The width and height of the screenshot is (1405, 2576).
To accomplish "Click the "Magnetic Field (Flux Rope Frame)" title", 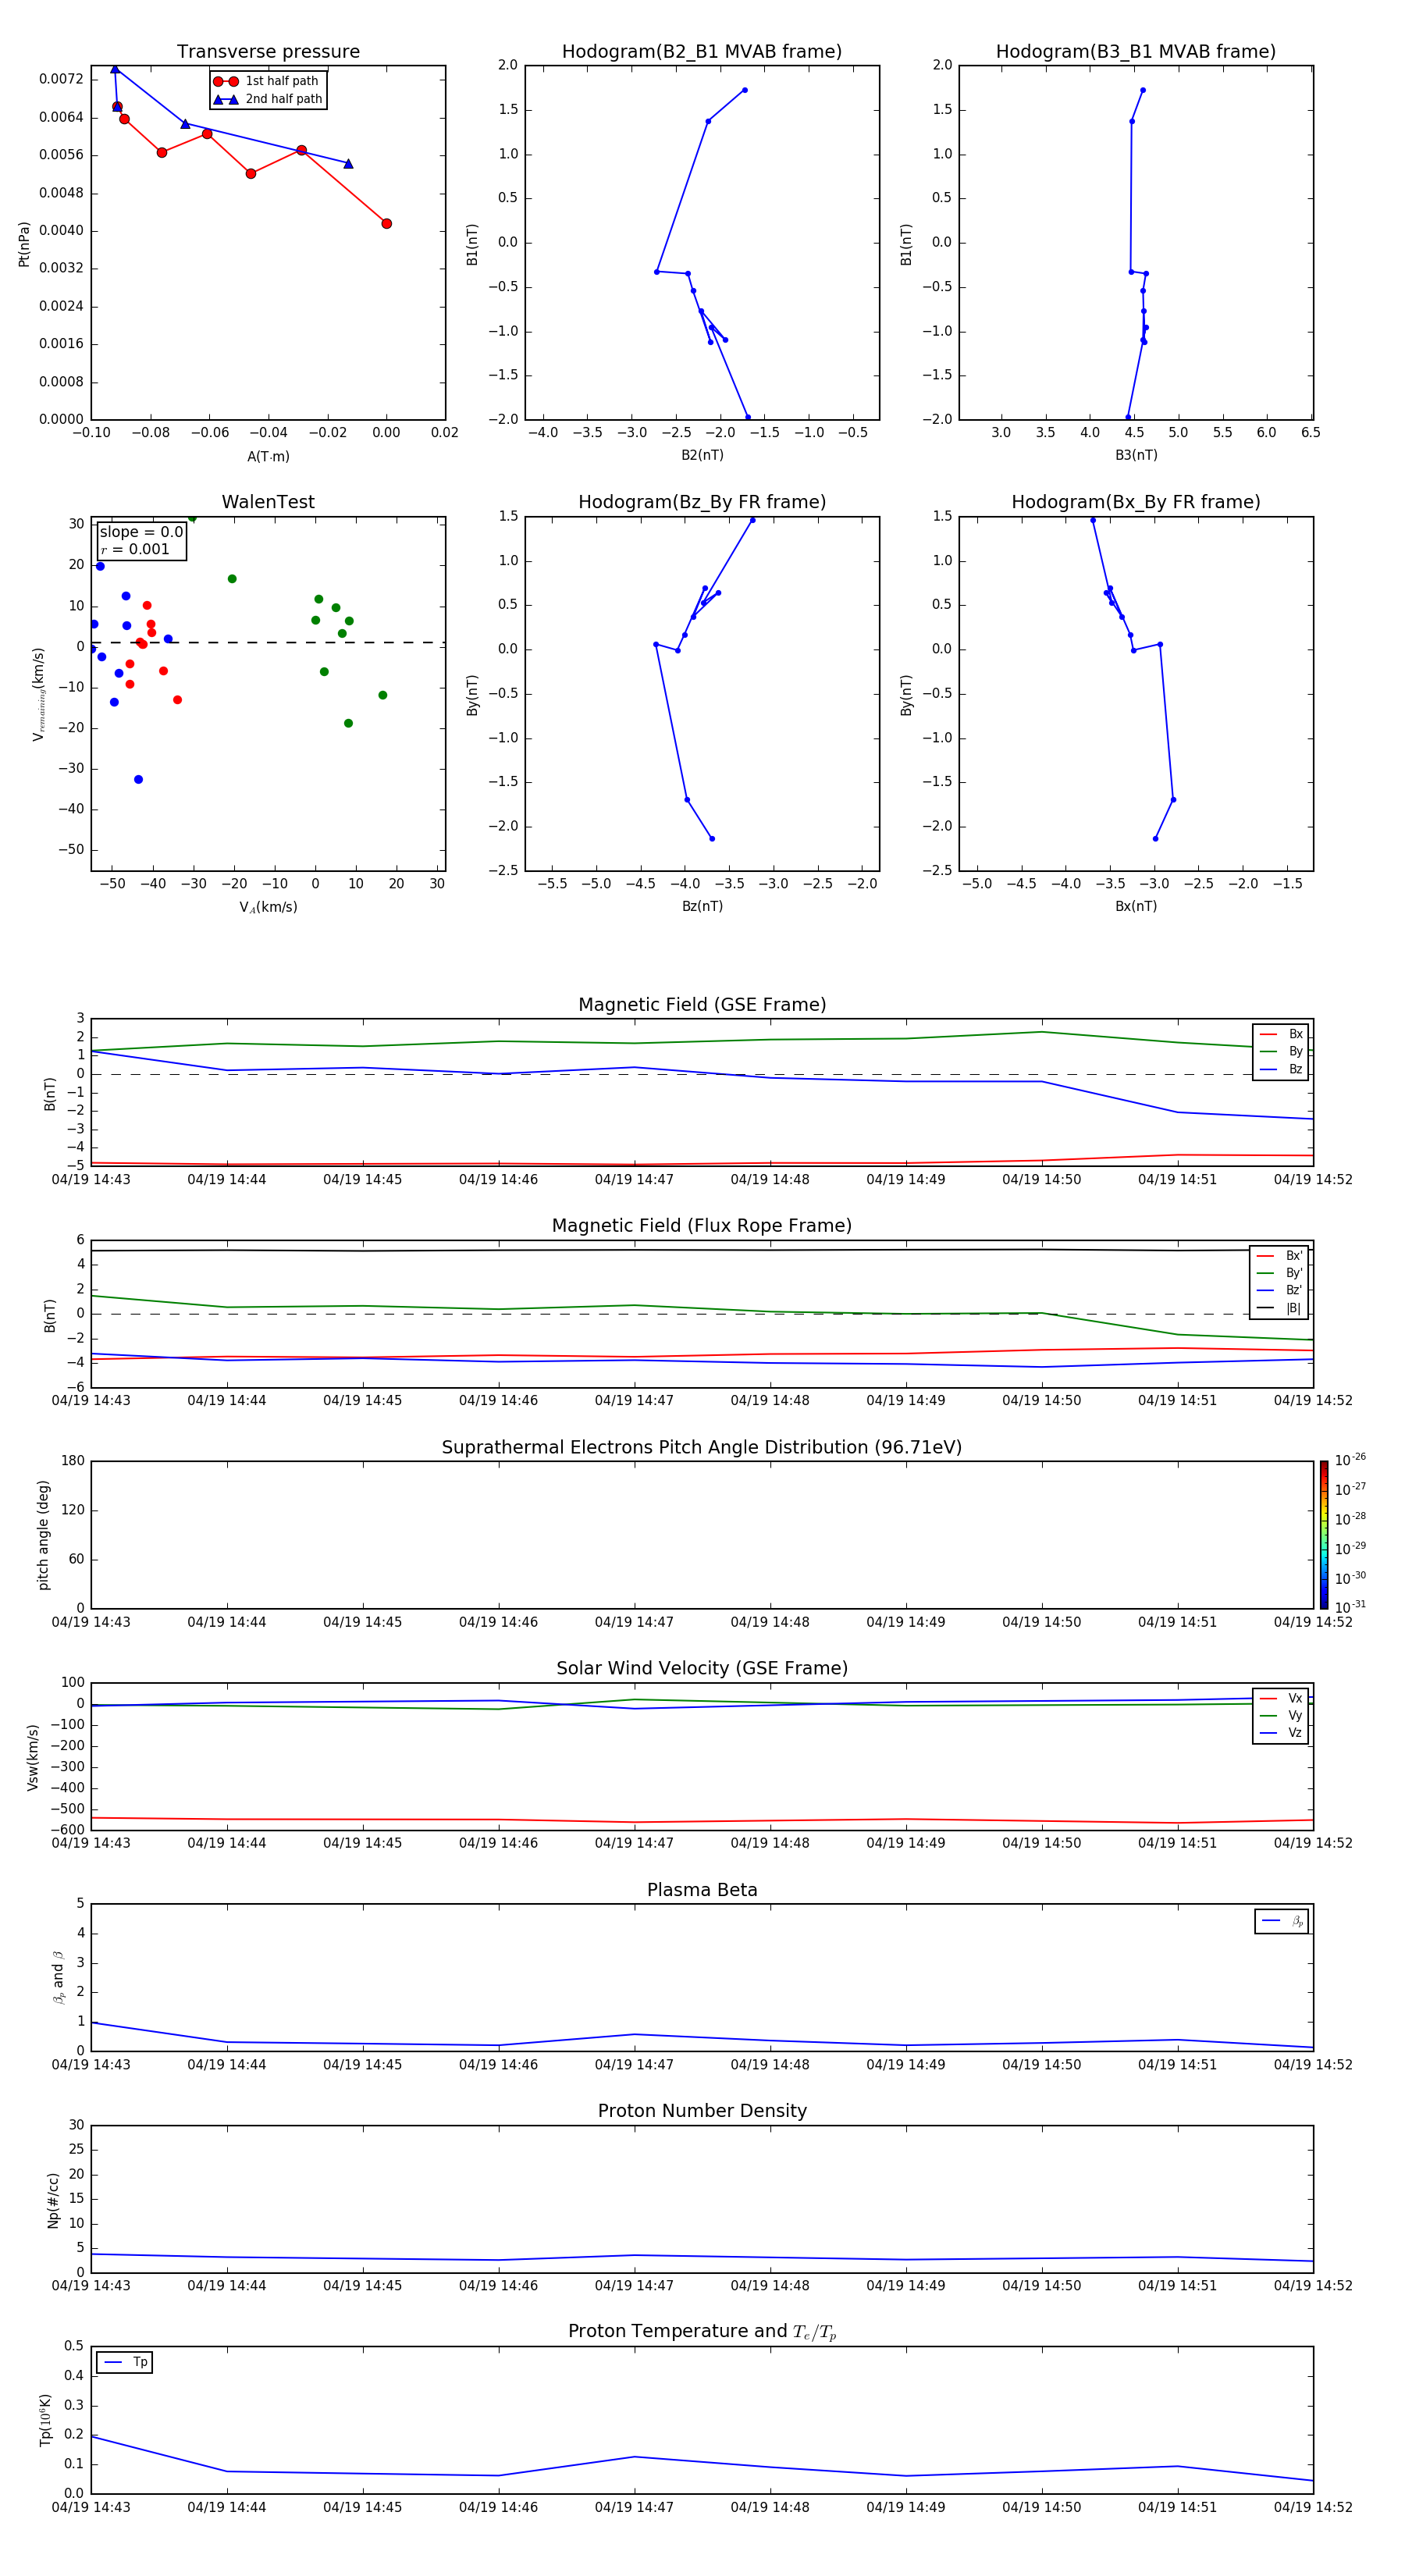I will pyautogui.click(x=702, y=1226).
